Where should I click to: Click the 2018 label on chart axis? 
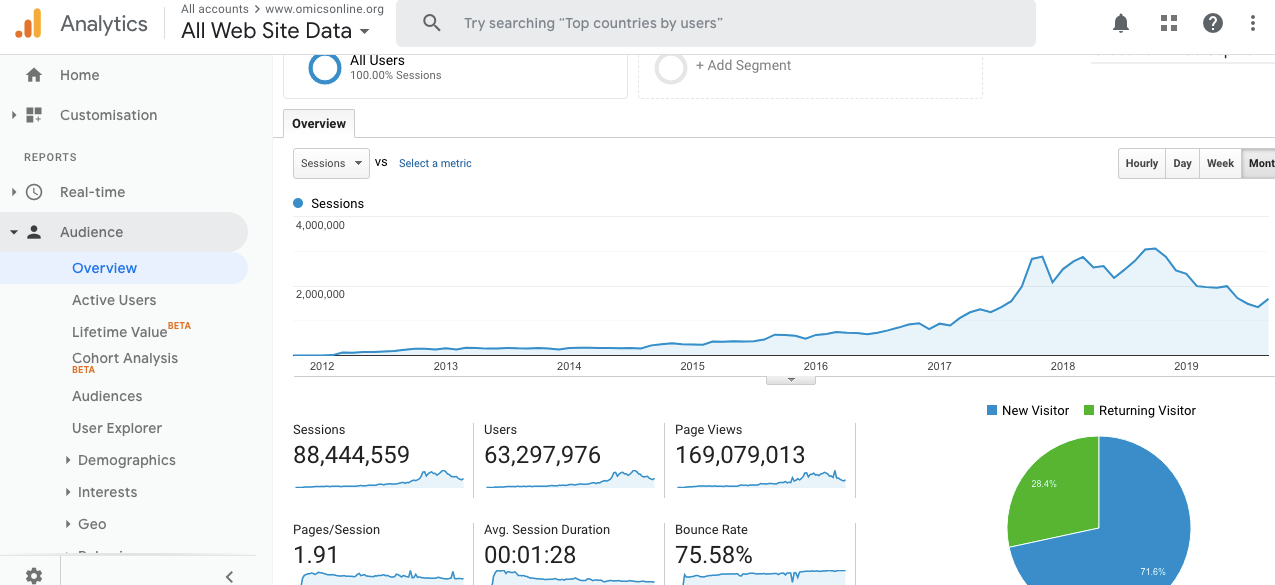pyautogui.click(x=1063, y=366)
